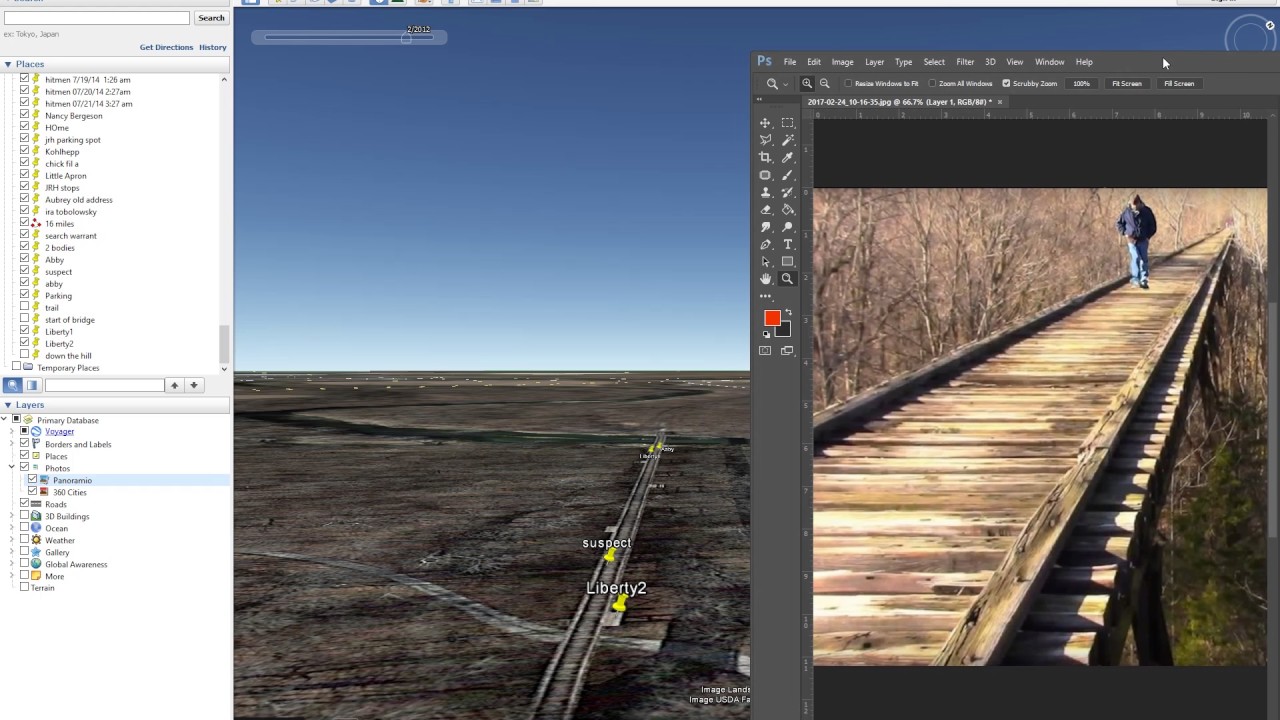
Task: Select the Pen tool
Action: [765, 244]
